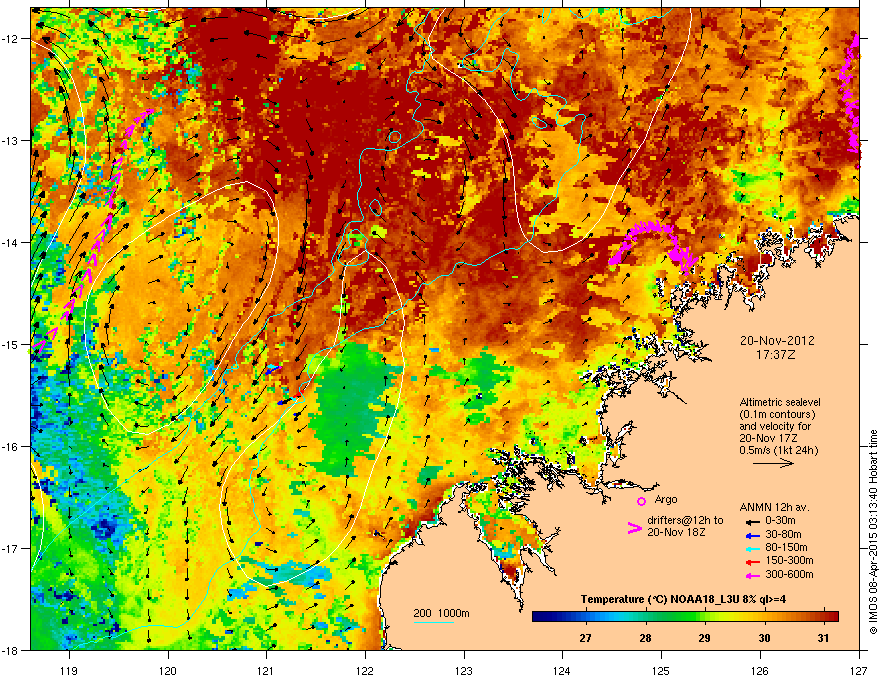Click the yellow colorbar section above 29
This screenshot has width=880, height=680.
(x=705, y=617)
